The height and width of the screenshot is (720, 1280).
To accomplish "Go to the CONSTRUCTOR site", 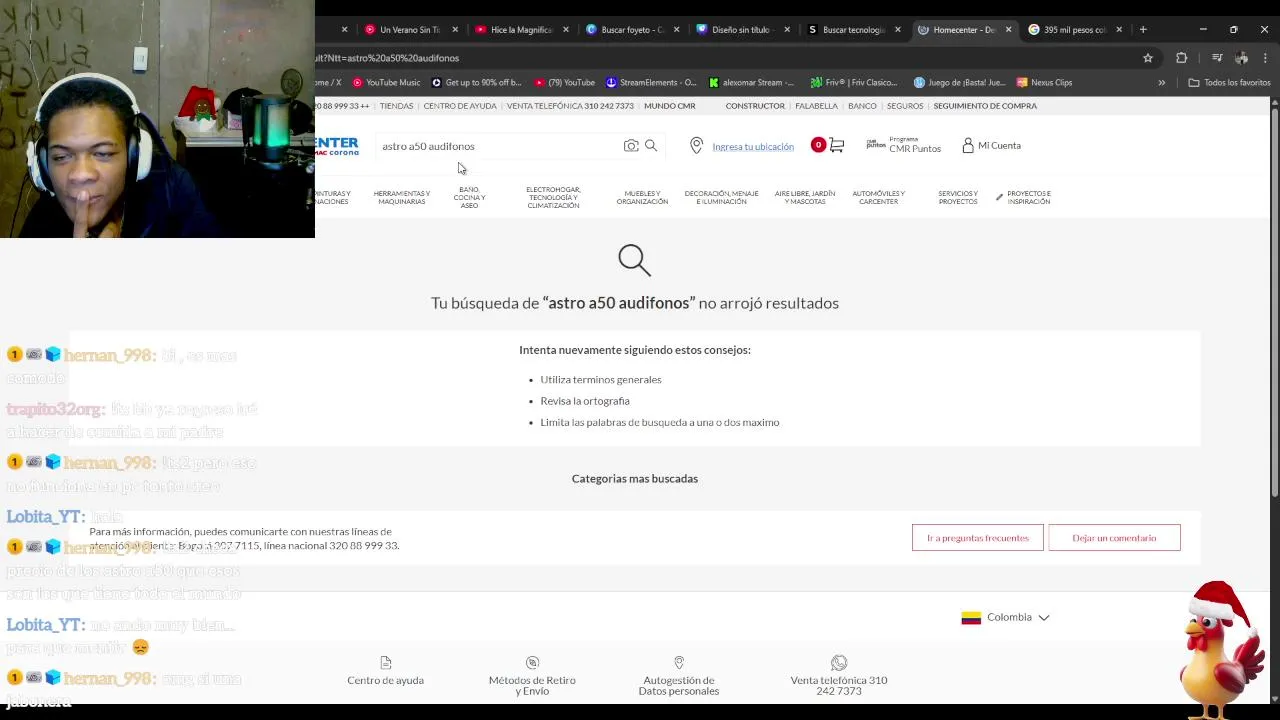I will 755,106.
